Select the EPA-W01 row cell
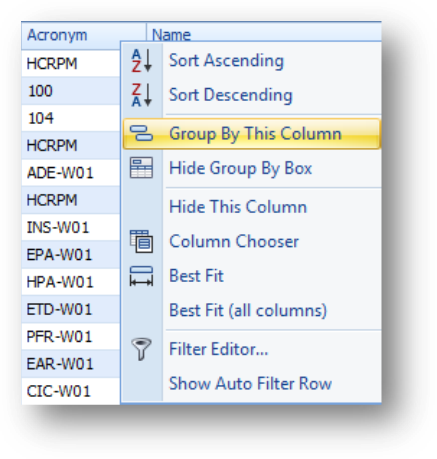Image resolution: width=437 pixels, height=459 pixels. (x=71, y=255)
